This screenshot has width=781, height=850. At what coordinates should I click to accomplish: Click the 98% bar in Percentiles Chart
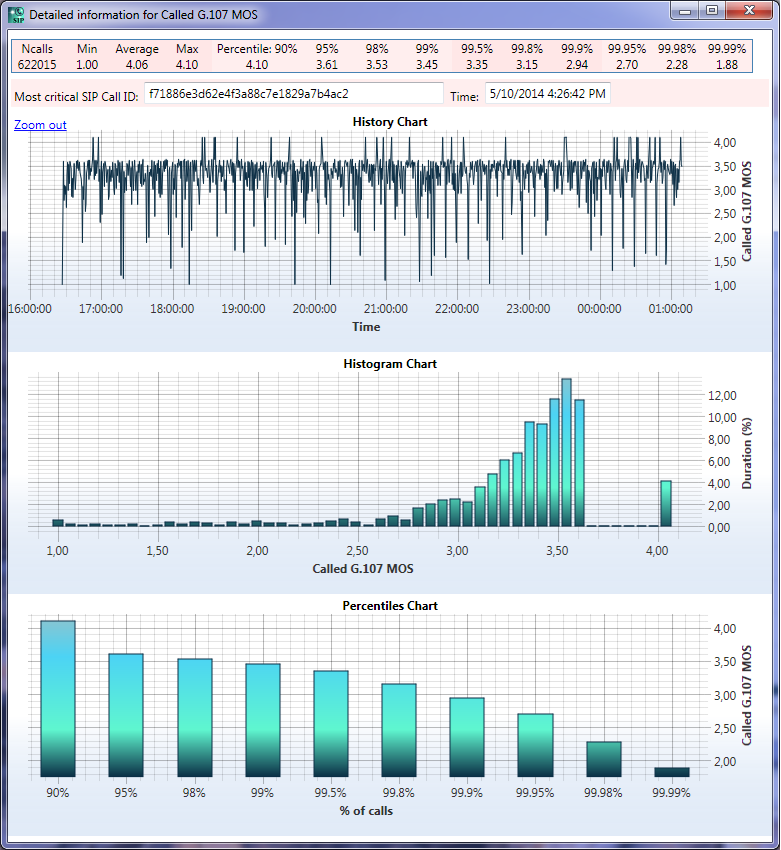tap(195, 718)
